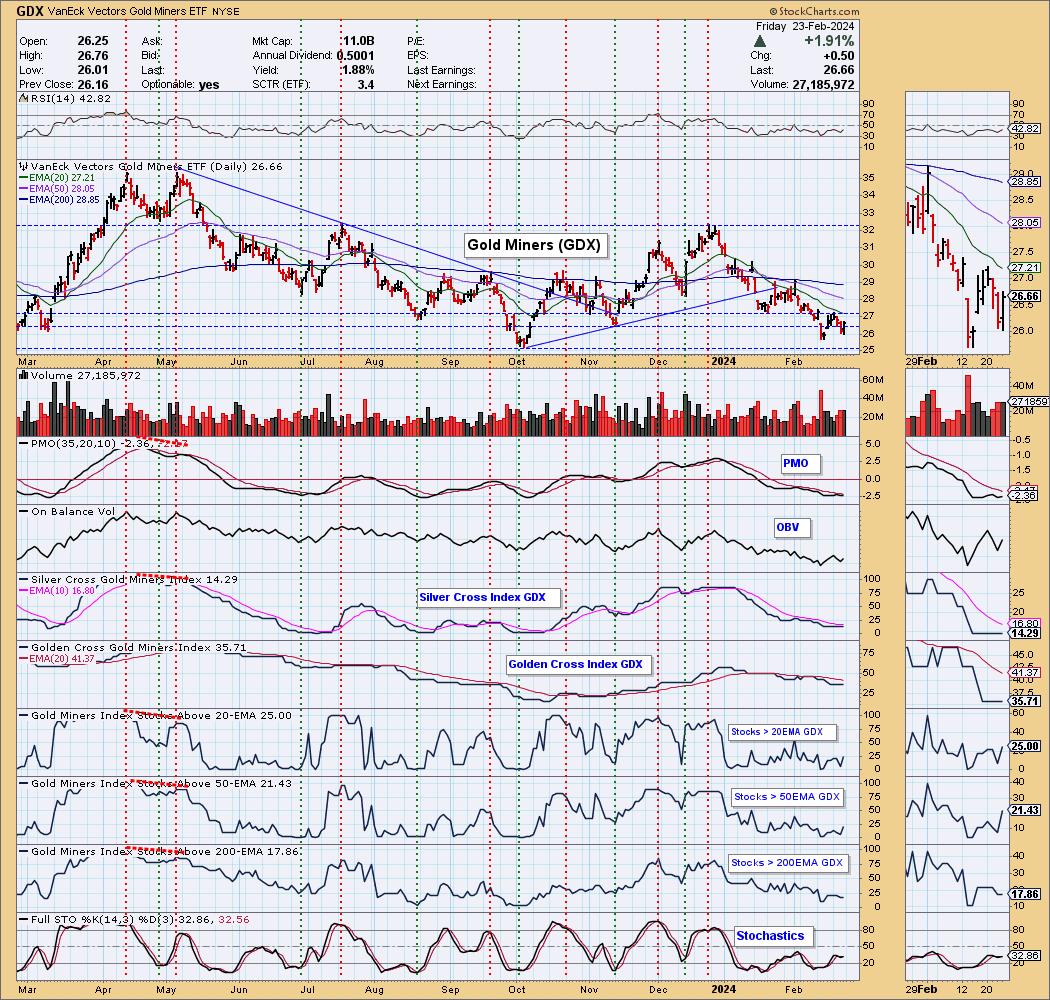Click the 25.00 value tag on zoom panel
The image size is (1050, 1000).
(1027, 746)
